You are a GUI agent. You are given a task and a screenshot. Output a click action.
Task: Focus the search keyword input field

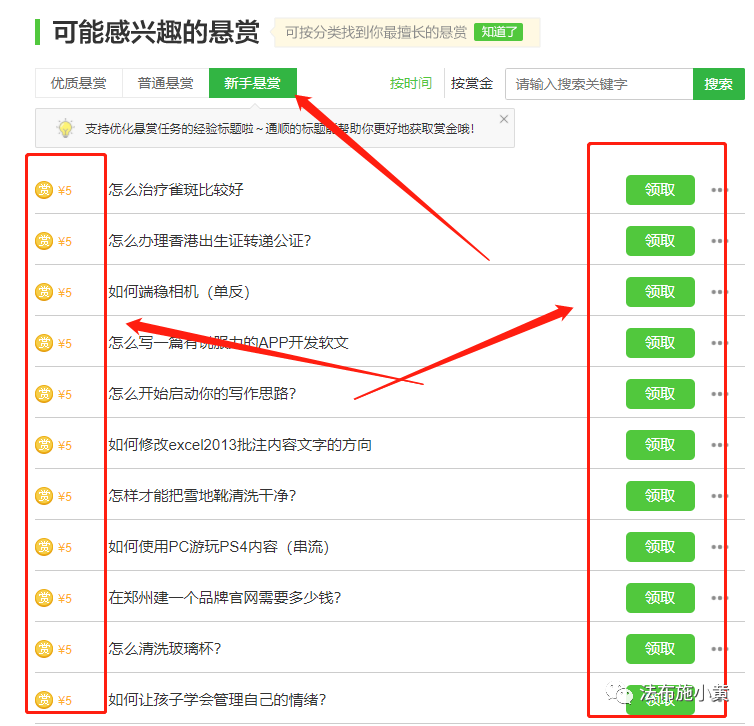pyautogui.click(x=598, y=84)
